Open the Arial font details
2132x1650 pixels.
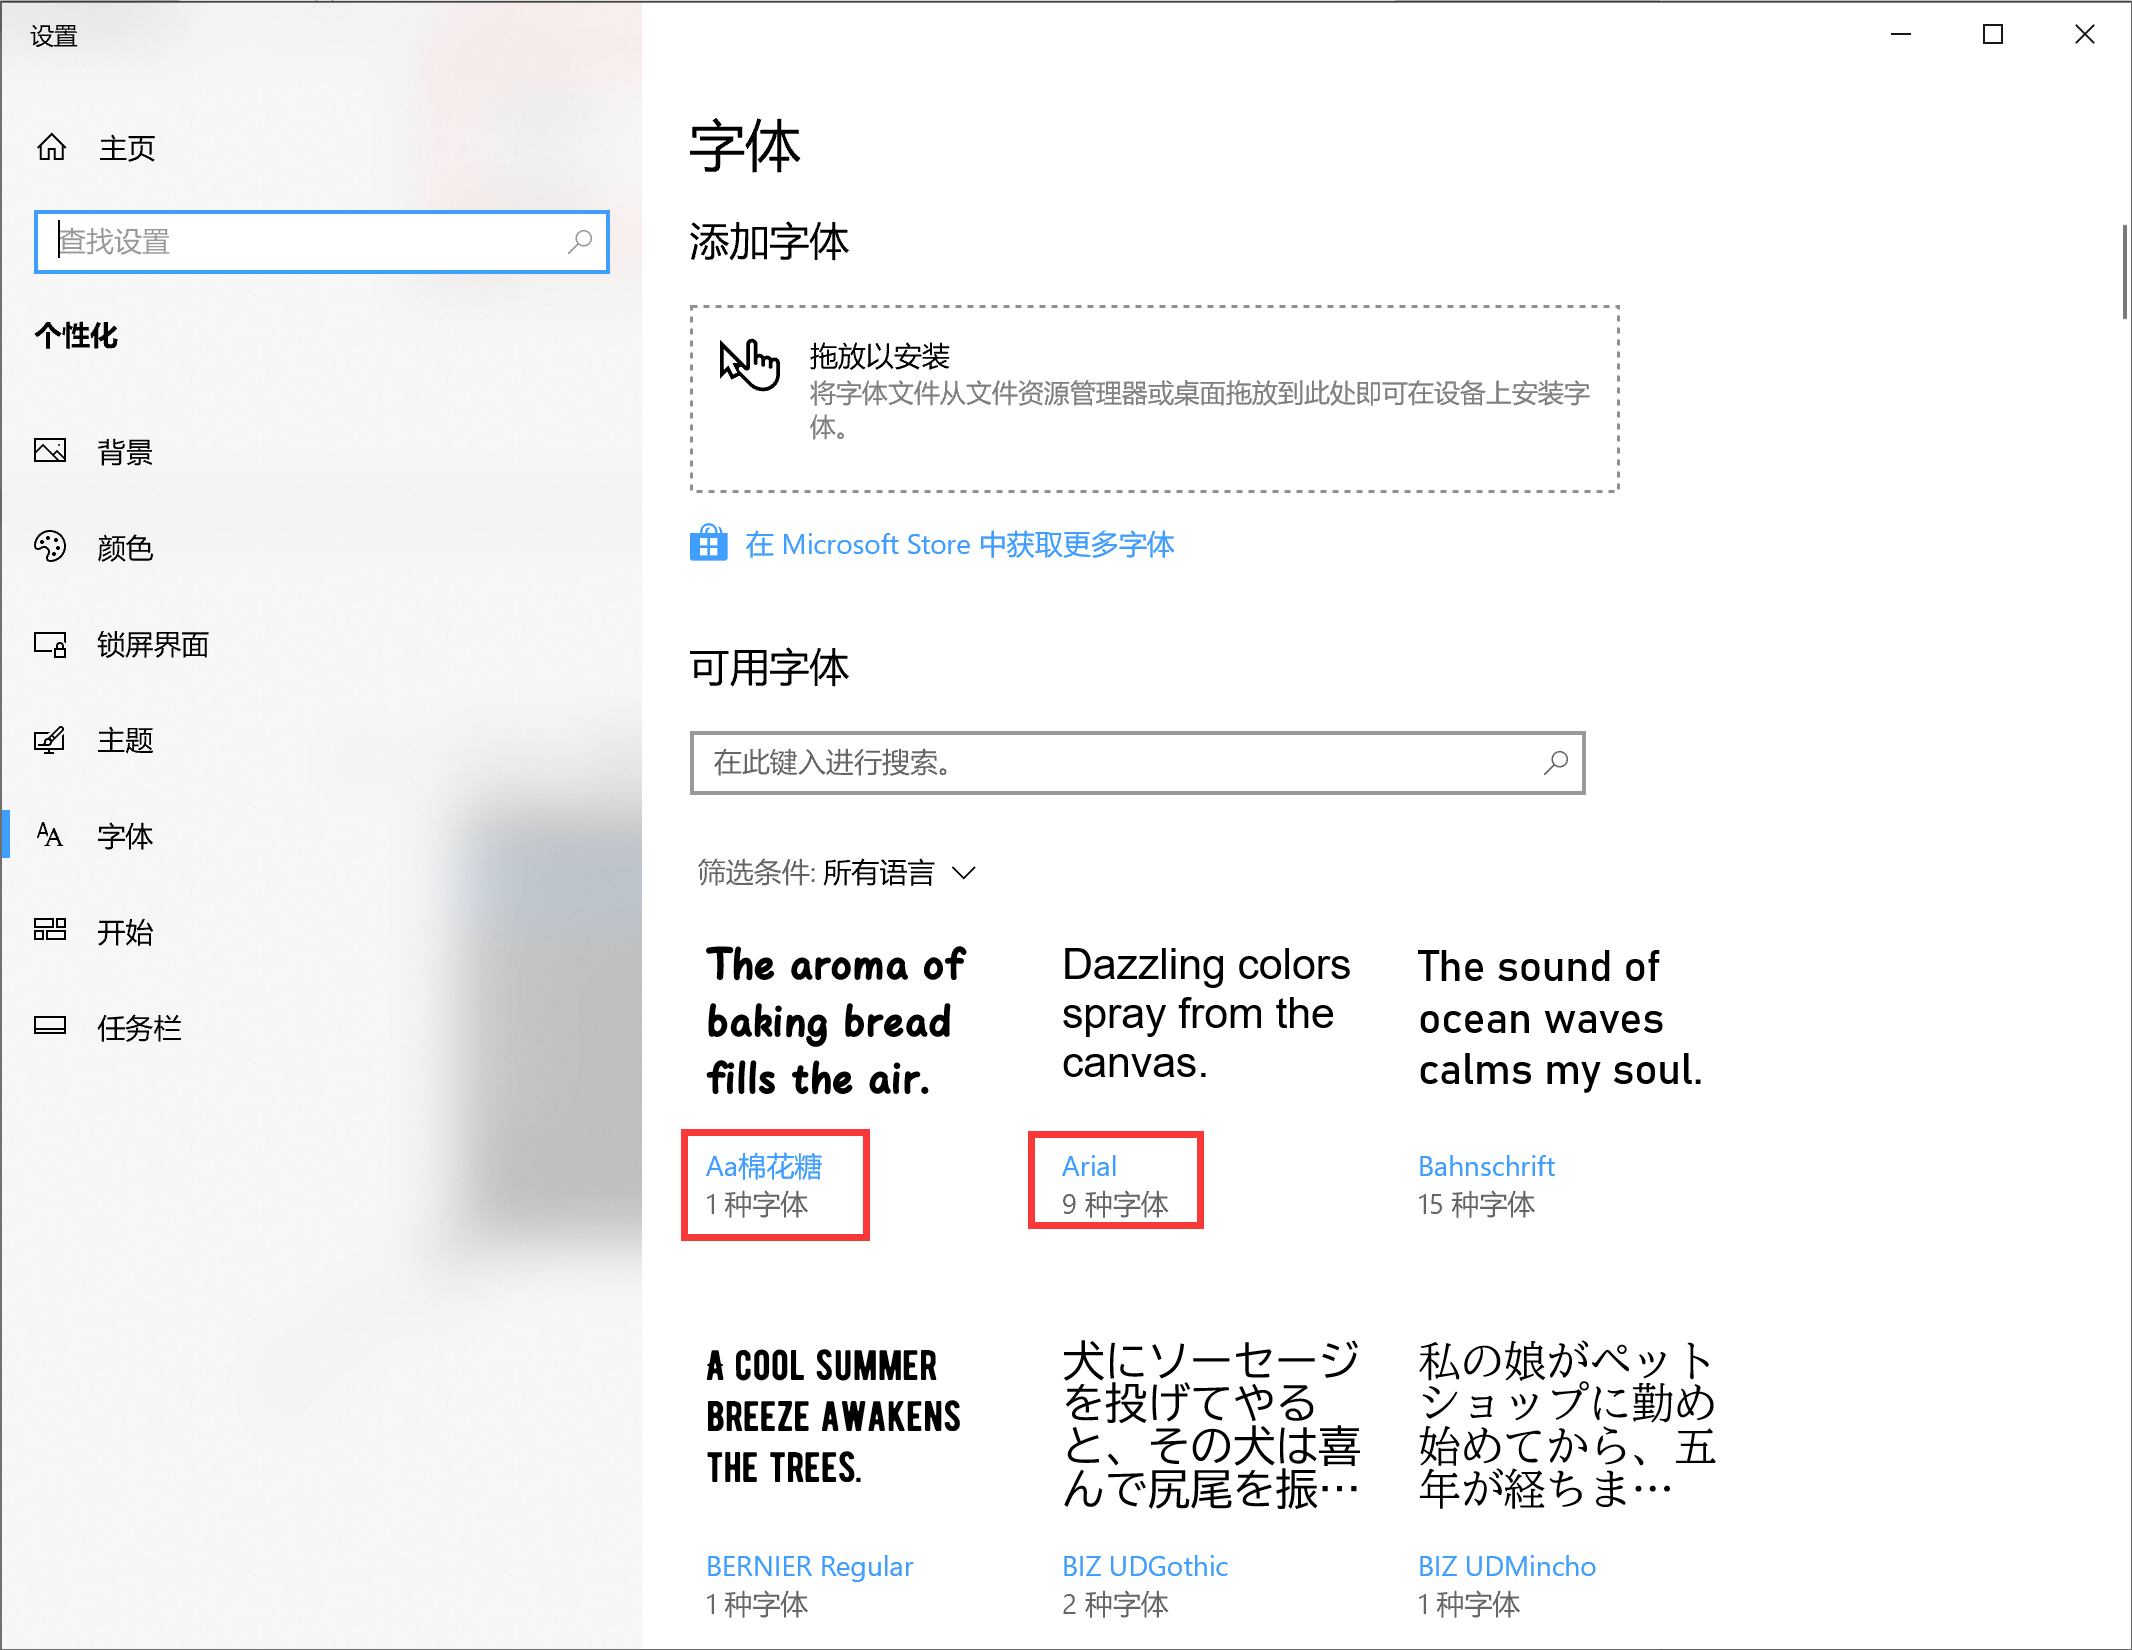[x=1089, y=1166]
